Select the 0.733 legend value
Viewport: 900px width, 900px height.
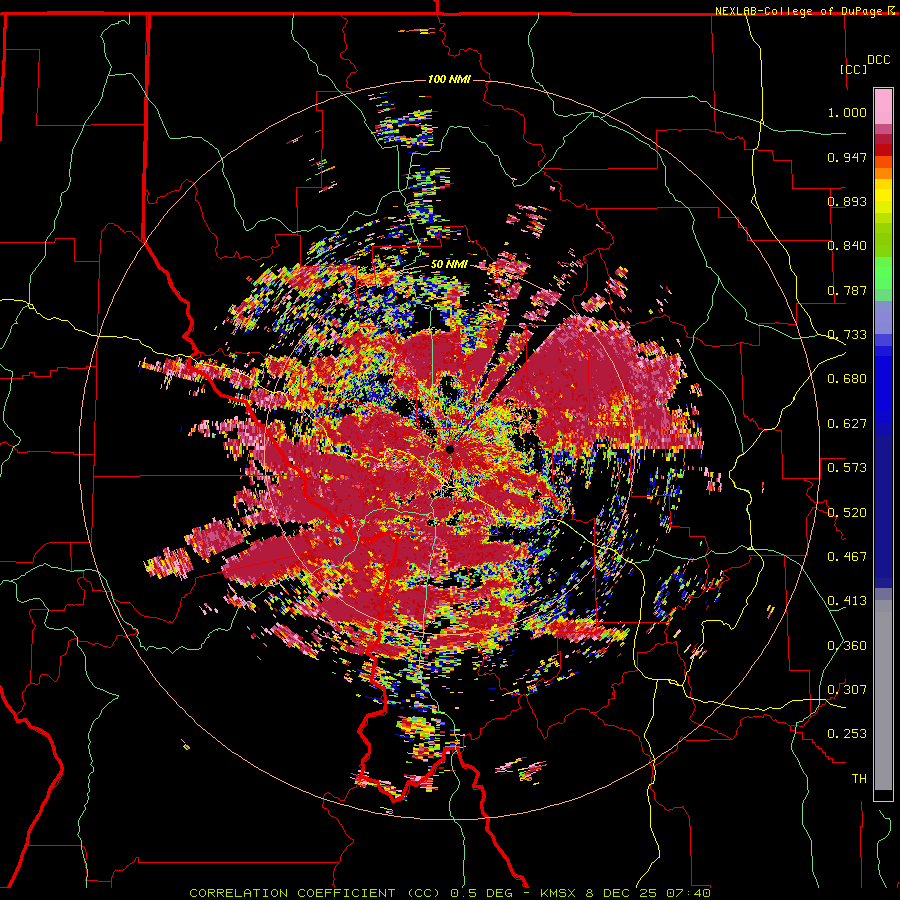coord(847,335)
